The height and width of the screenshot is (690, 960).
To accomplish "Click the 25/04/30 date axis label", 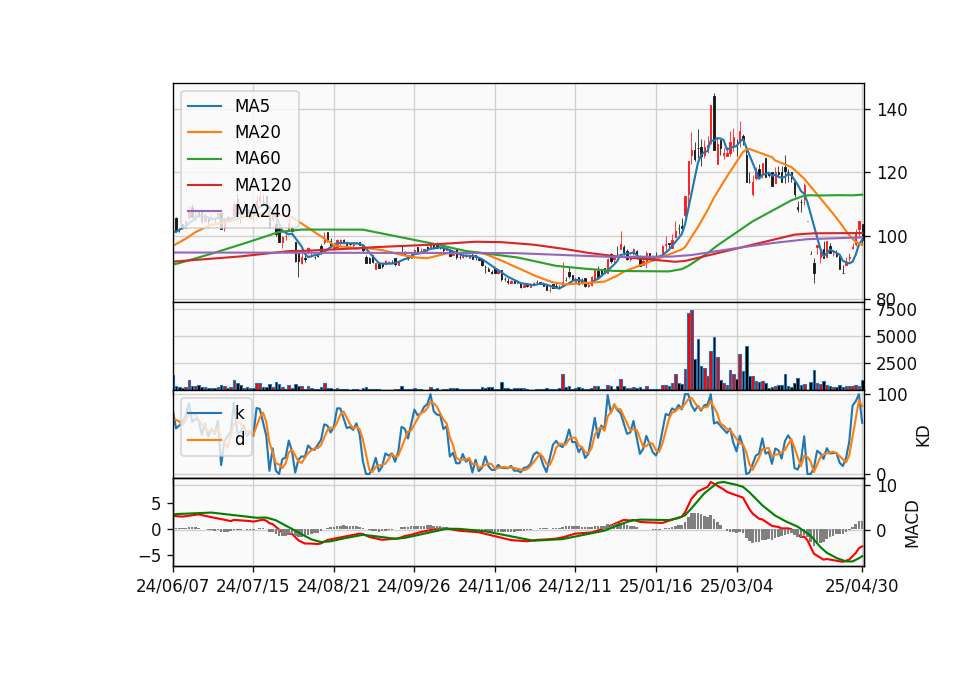I will pyautogui.click(x=862, y=586).
